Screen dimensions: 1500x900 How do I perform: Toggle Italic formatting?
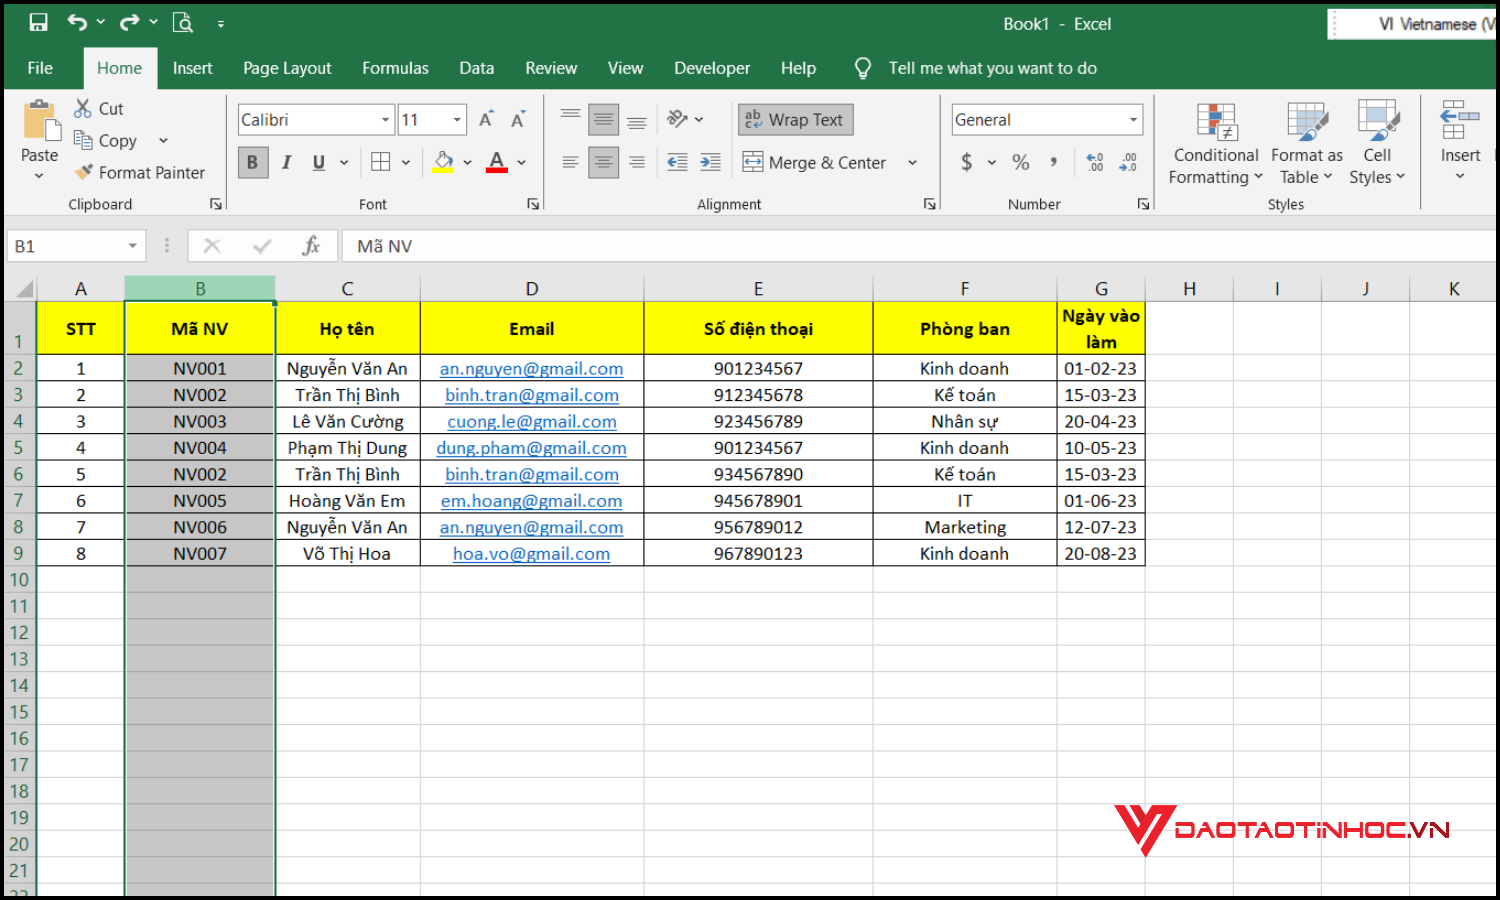286,162
